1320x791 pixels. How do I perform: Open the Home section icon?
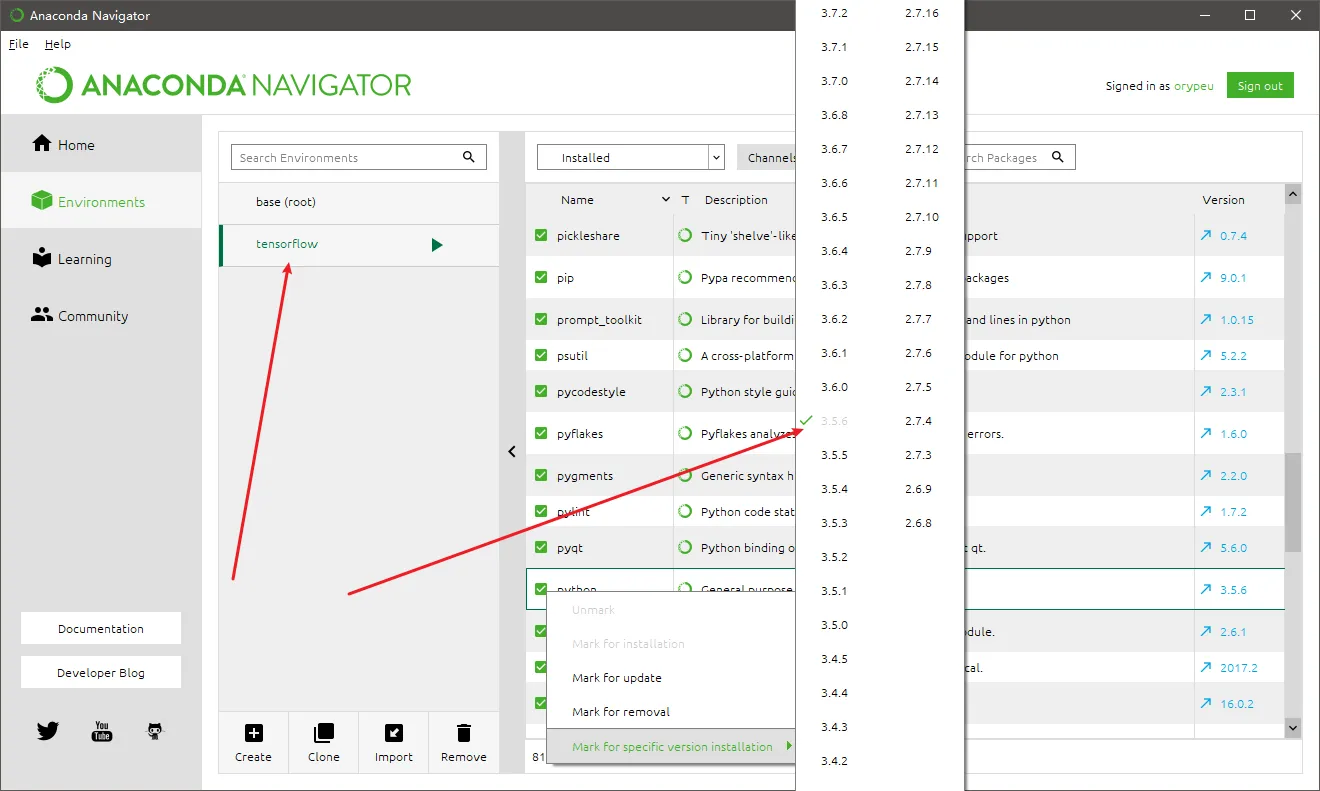coord(42,144)
